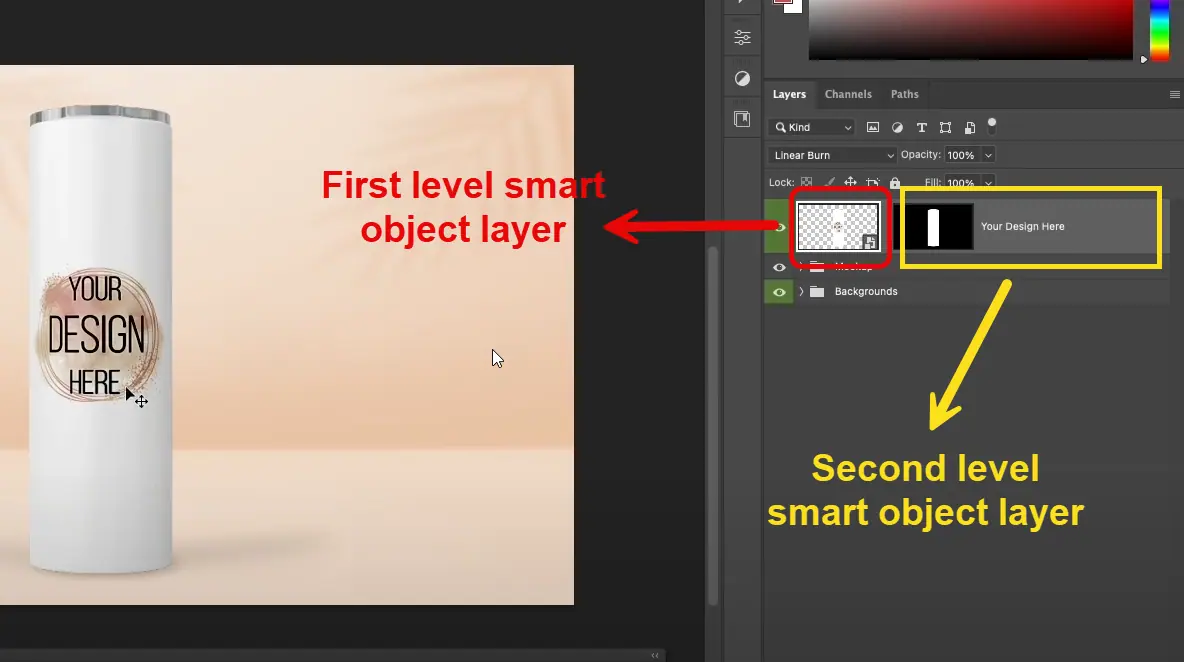Switch to the Channels tab
This screenshot has width=1184, height=662.
[x=848, y=94]
